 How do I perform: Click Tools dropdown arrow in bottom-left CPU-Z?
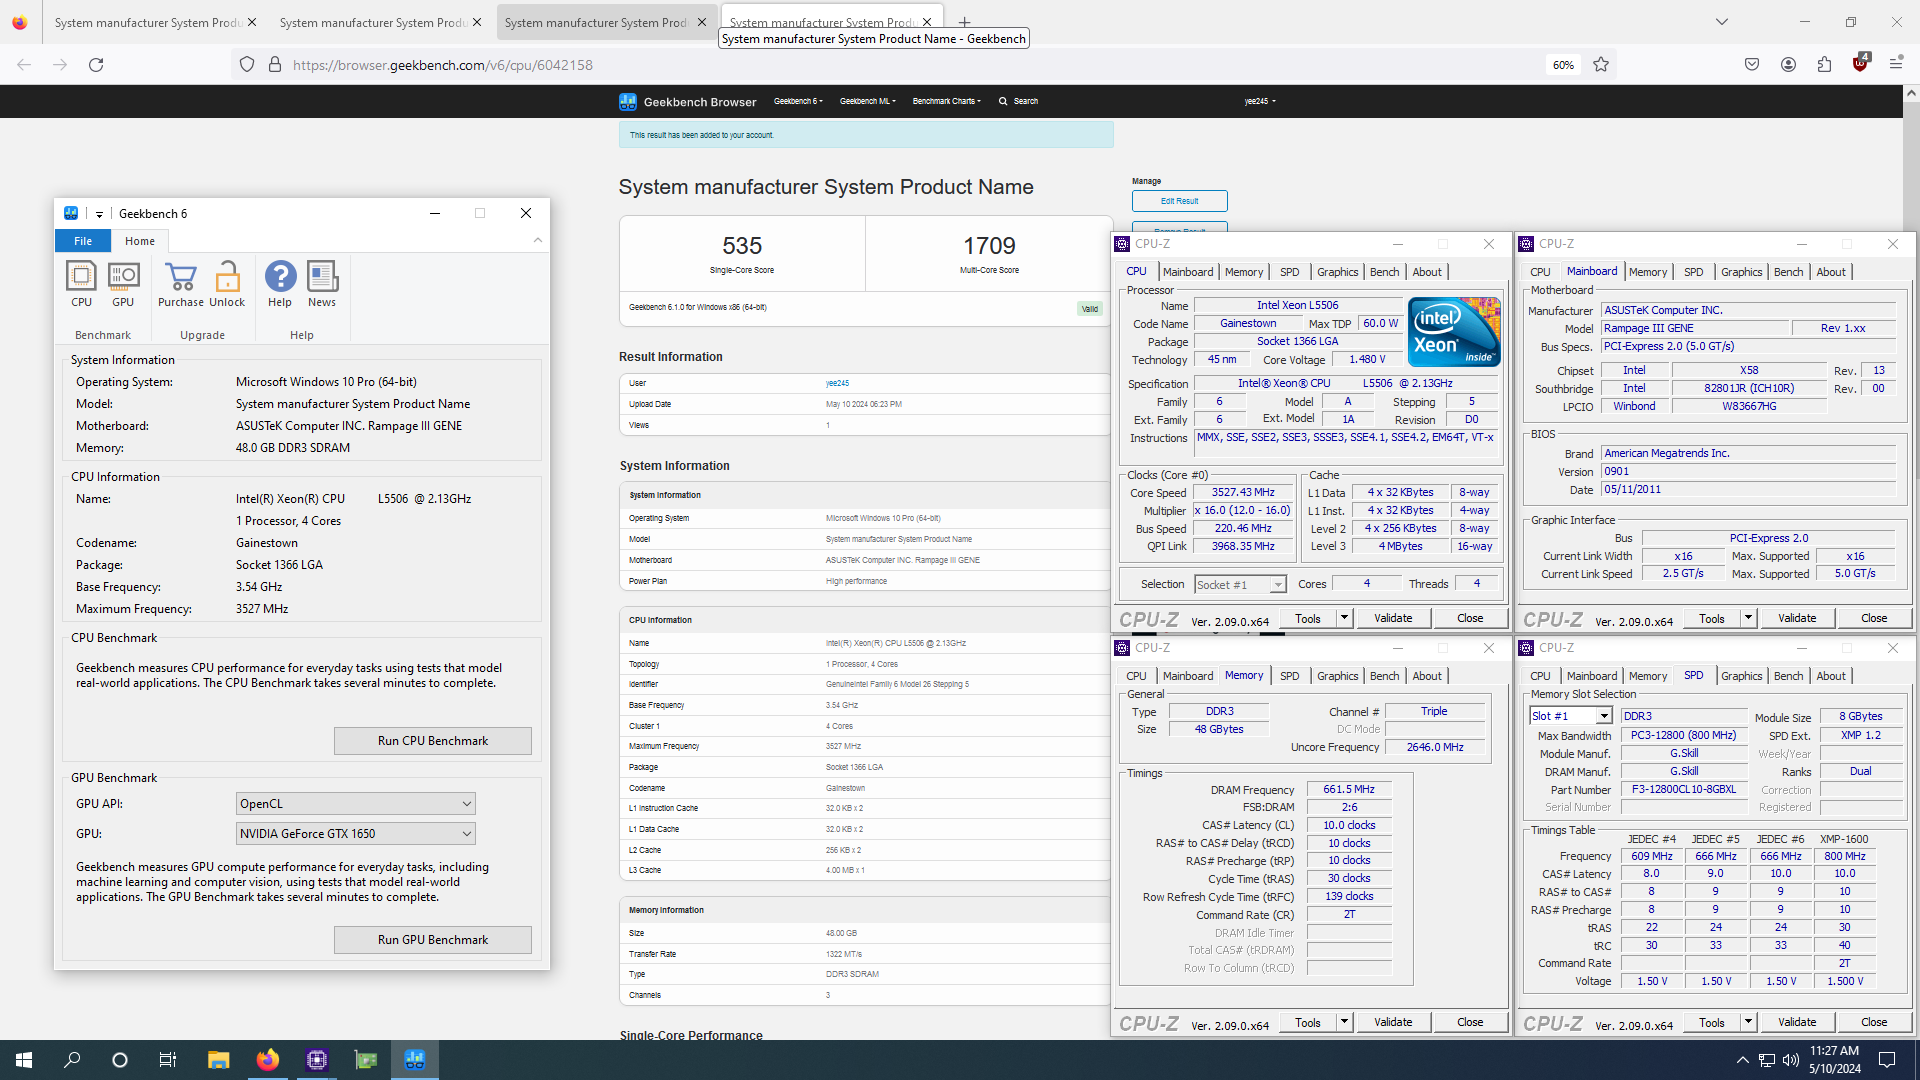click(x=1344, y=1022)
